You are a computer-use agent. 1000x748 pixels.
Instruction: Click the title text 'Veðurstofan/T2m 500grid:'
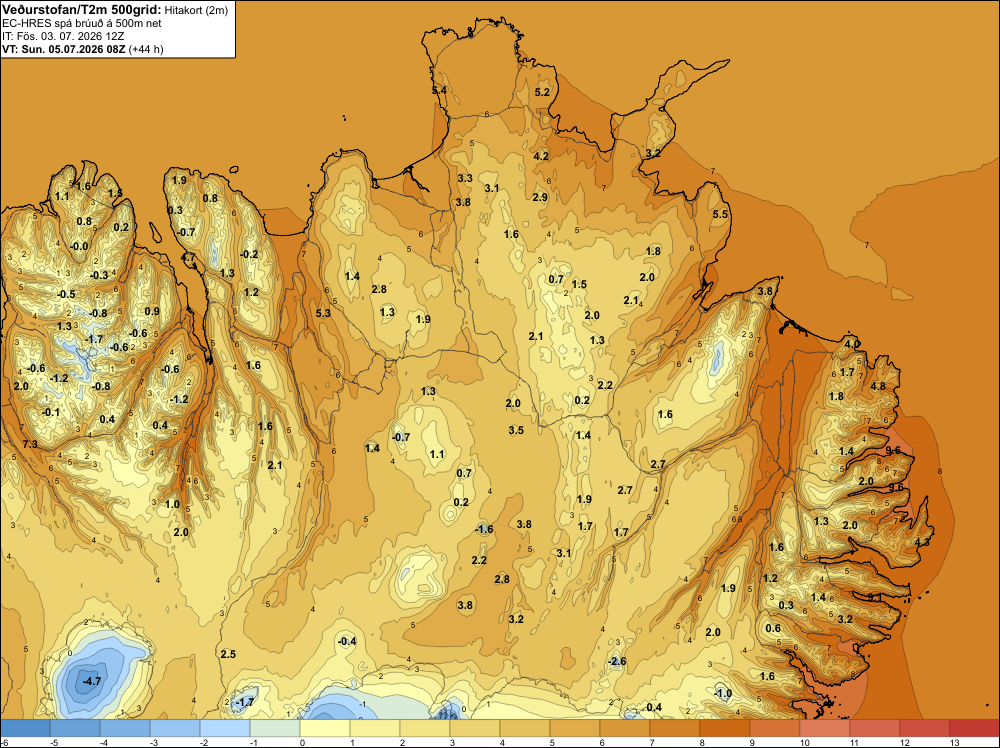pyautogui.click(x=82, y=10)
